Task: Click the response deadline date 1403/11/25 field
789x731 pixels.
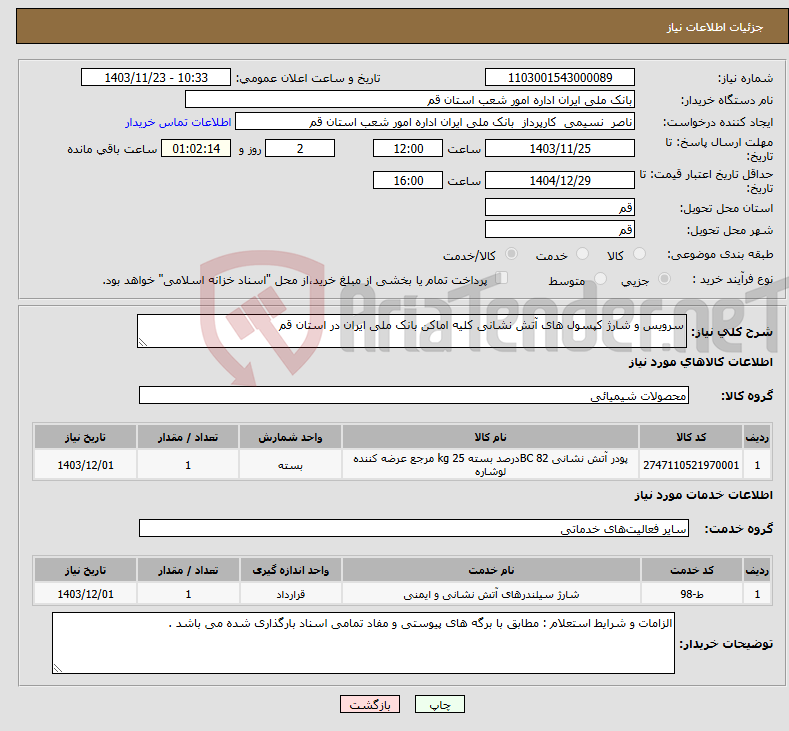Action: click(559, 148)
